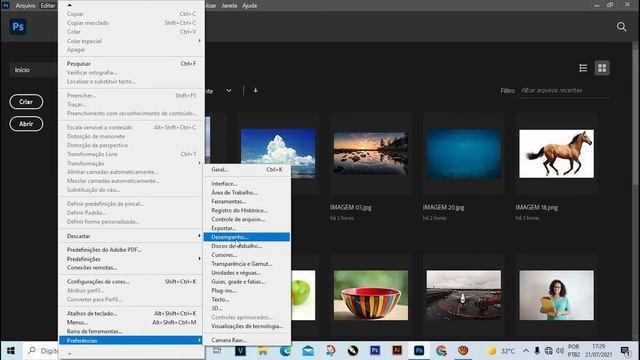Click the Editar menu
This screenshot has height=360, width=640.
coord(47,6)
